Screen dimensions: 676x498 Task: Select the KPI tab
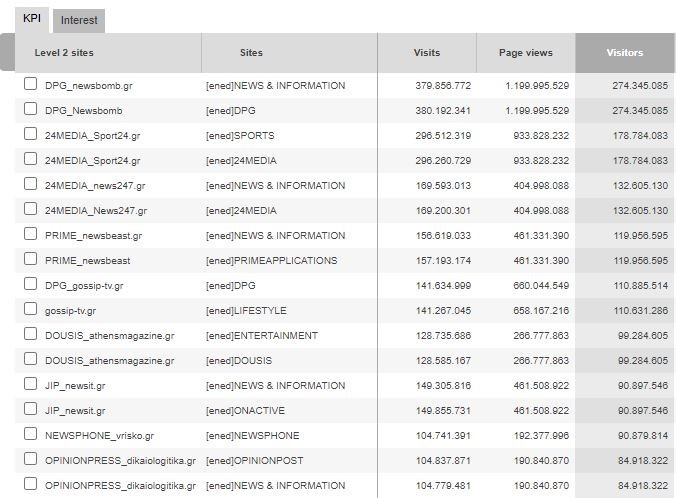pyautogui.click(x=31, y=18)
